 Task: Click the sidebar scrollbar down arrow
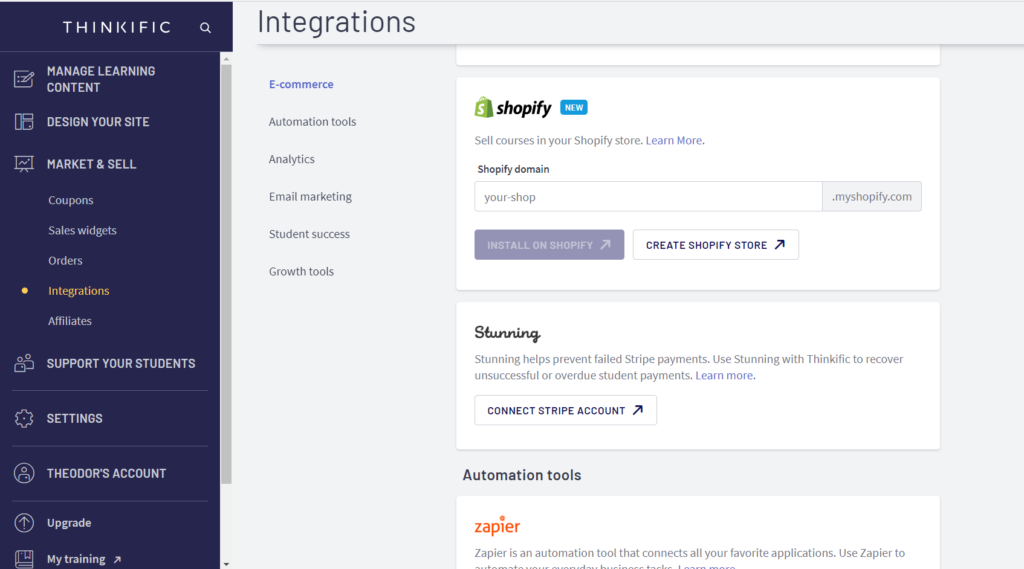[x=226, y=563]
